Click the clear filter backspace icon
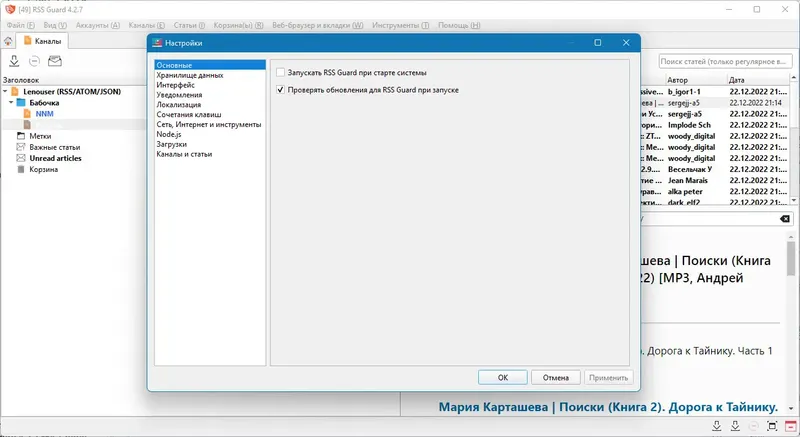This screenshot has height=437, width=800. pyautogui.click(x=785, y=219)
